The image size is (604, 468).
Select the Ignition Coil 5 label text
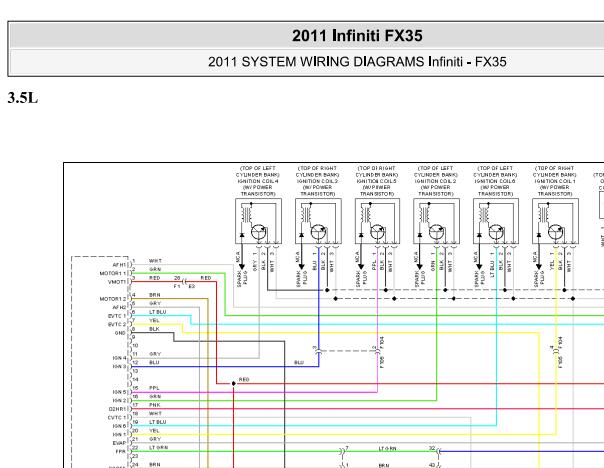(x=377, y=181)
